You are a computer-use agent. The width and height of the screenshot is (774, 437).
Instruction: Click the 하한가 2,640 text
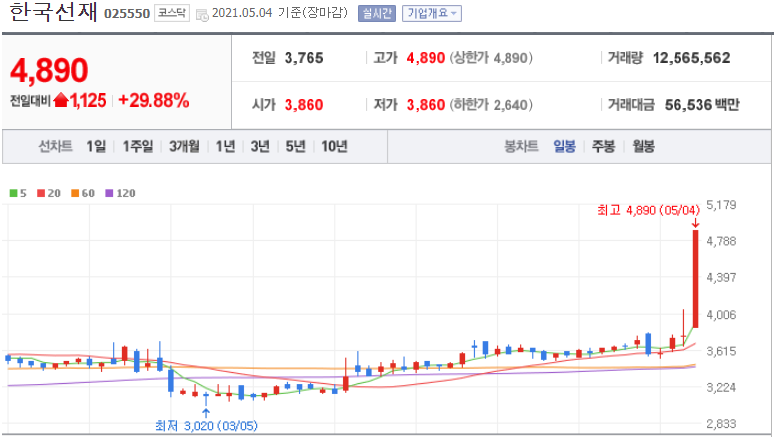[491, 105]
